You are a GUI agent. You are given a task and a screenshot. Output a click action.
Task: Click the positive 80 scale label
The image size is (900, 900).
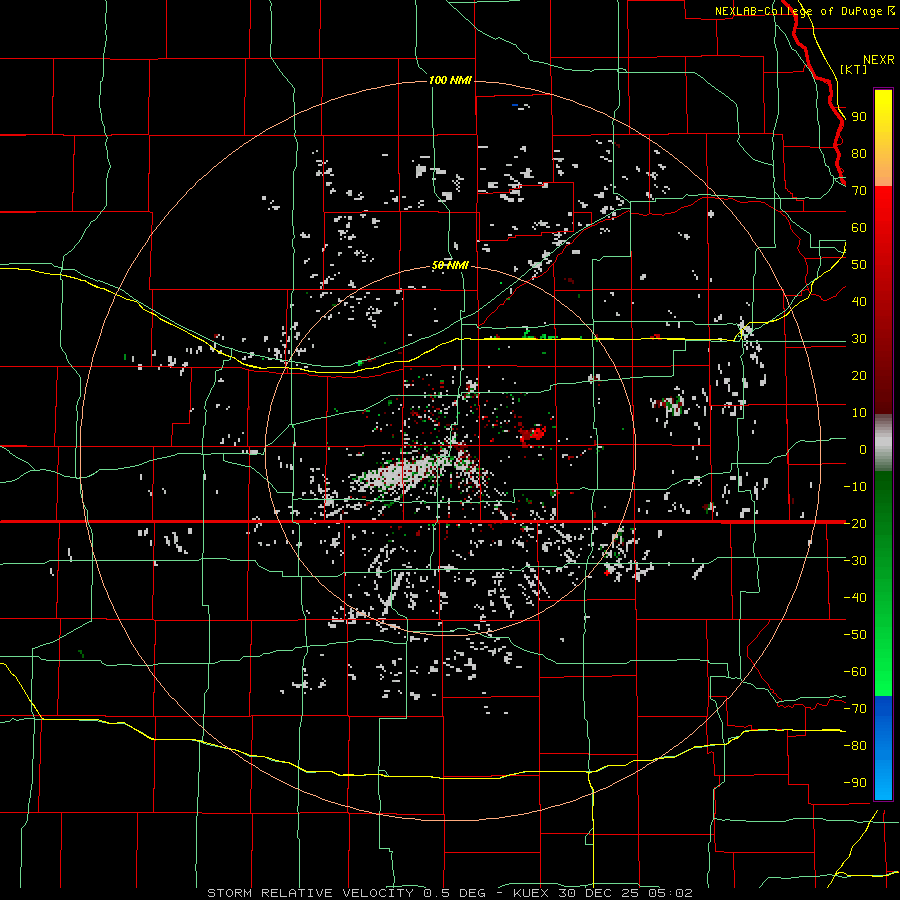click(859, 154)
